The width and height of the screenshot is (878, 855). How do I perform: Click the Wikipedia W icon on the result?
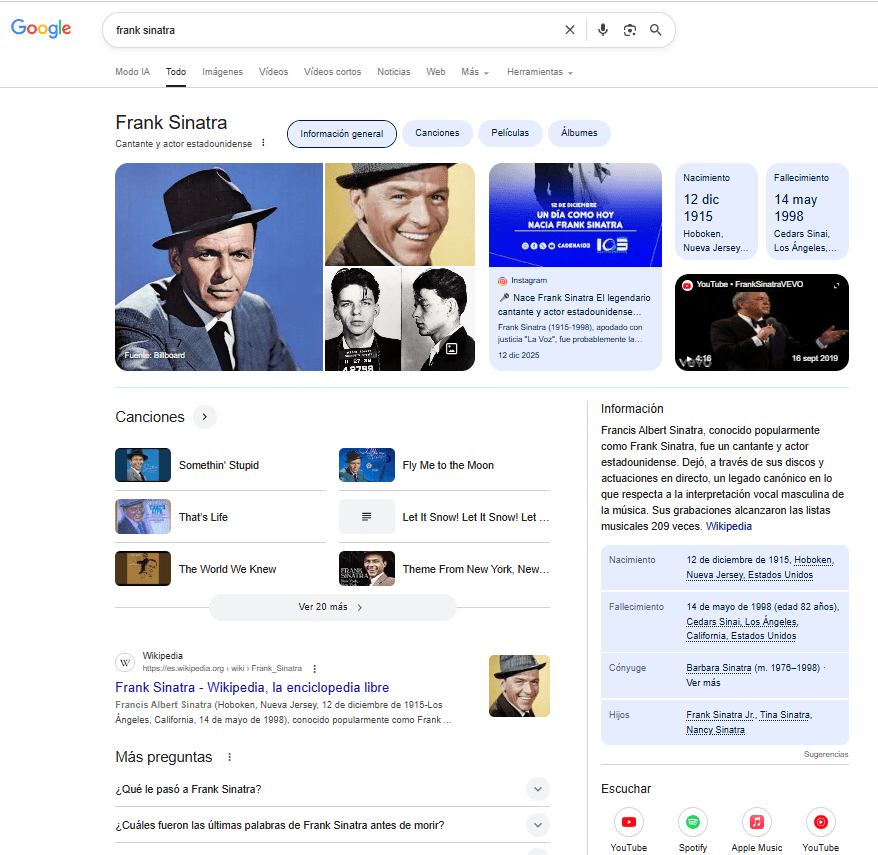click(124, 662)
